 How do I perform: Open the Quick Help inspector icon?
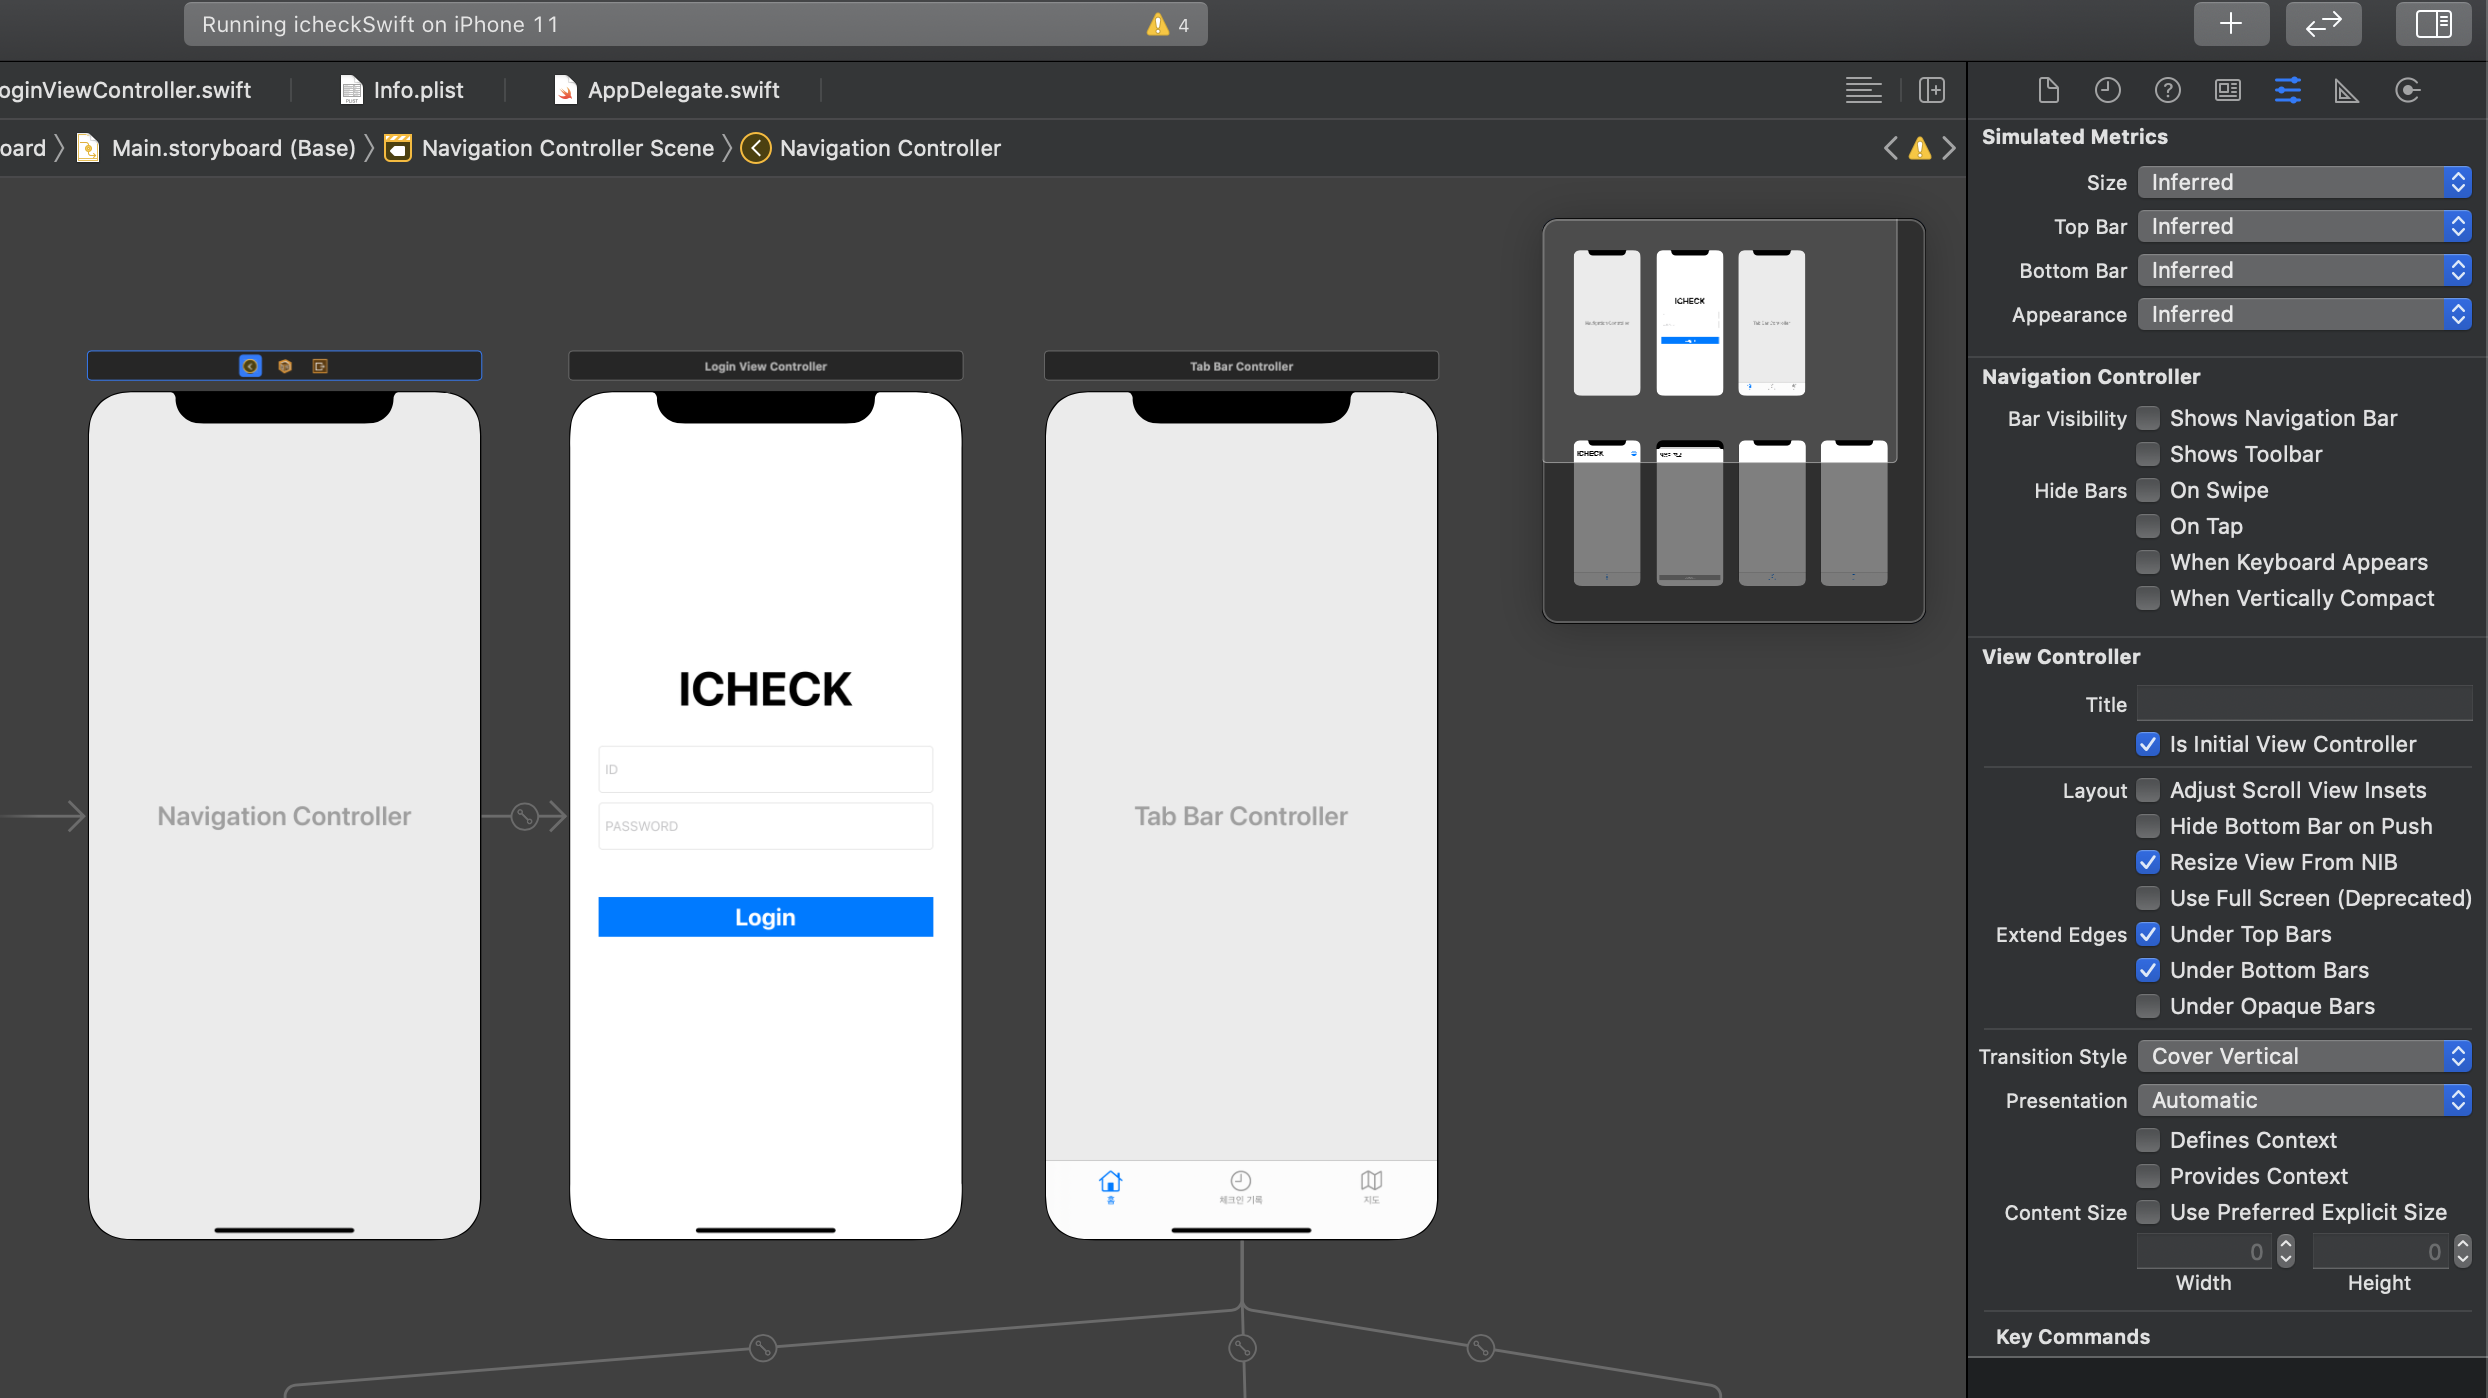coord(2167,91)
